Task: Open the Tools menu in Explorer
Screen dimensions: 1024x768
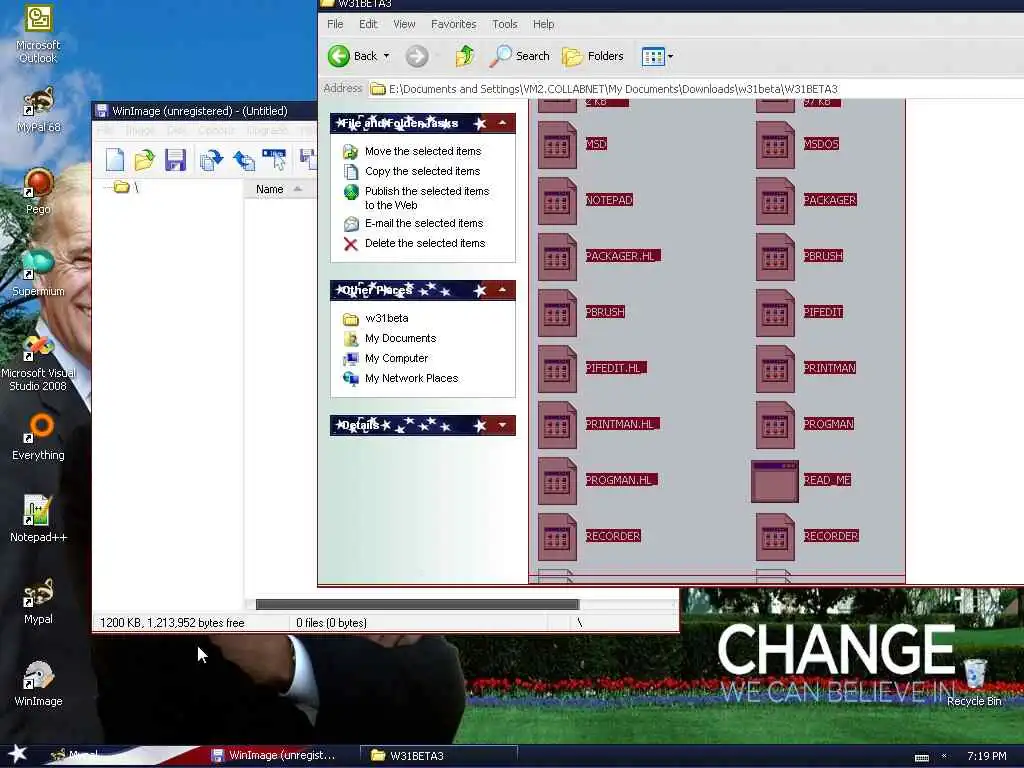Action: click(505, 24)
